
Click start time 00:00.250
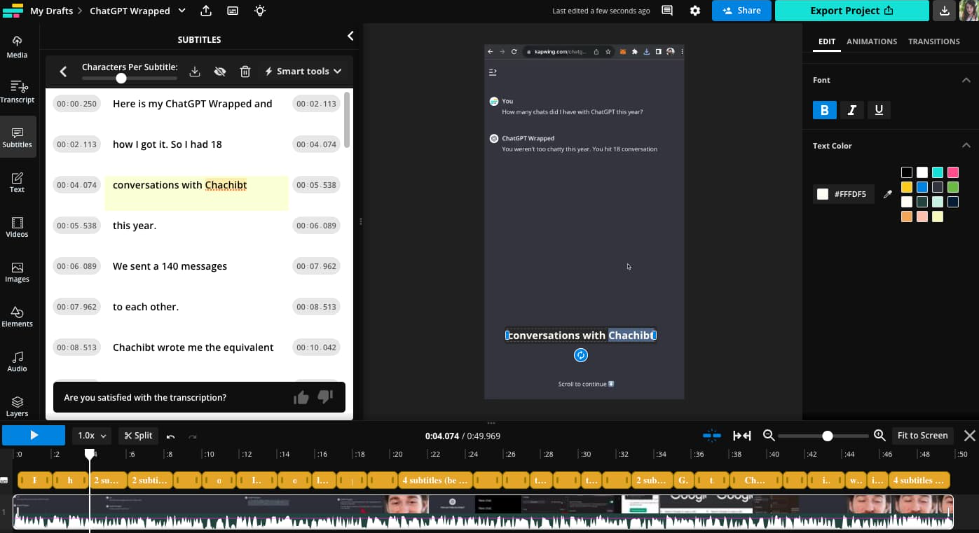76,104
